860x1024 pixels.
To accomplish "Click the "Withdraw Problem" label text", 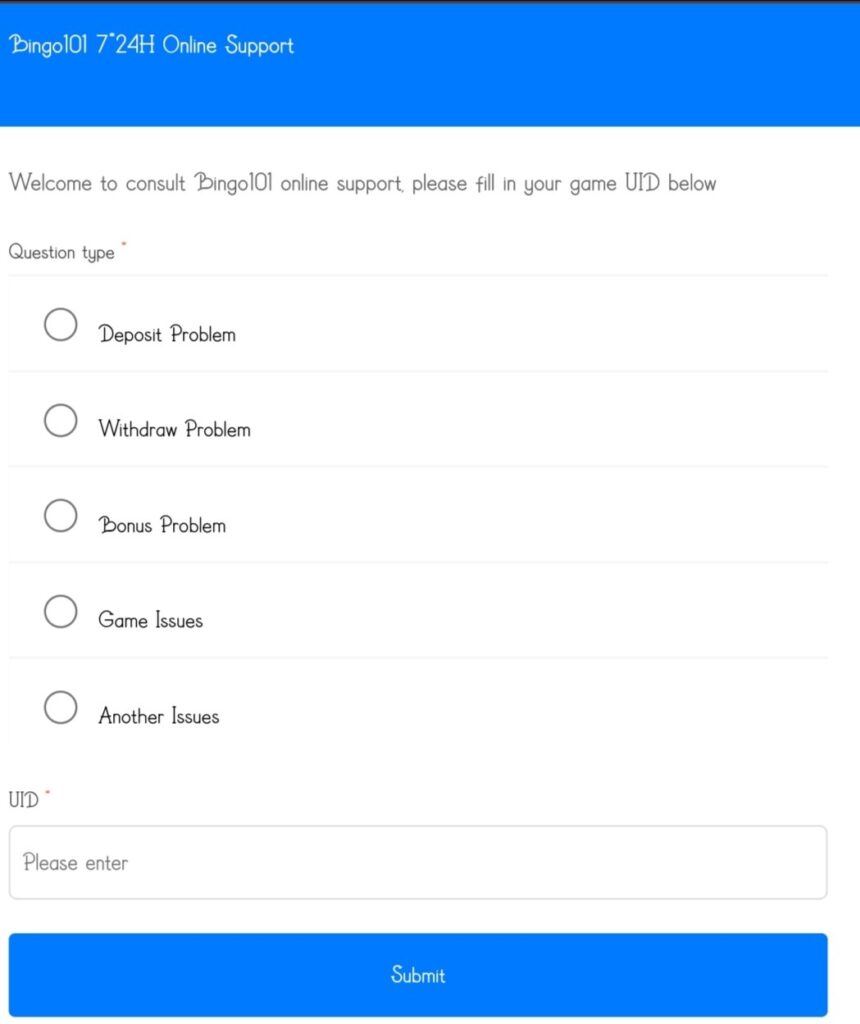I will coord(174,430).
